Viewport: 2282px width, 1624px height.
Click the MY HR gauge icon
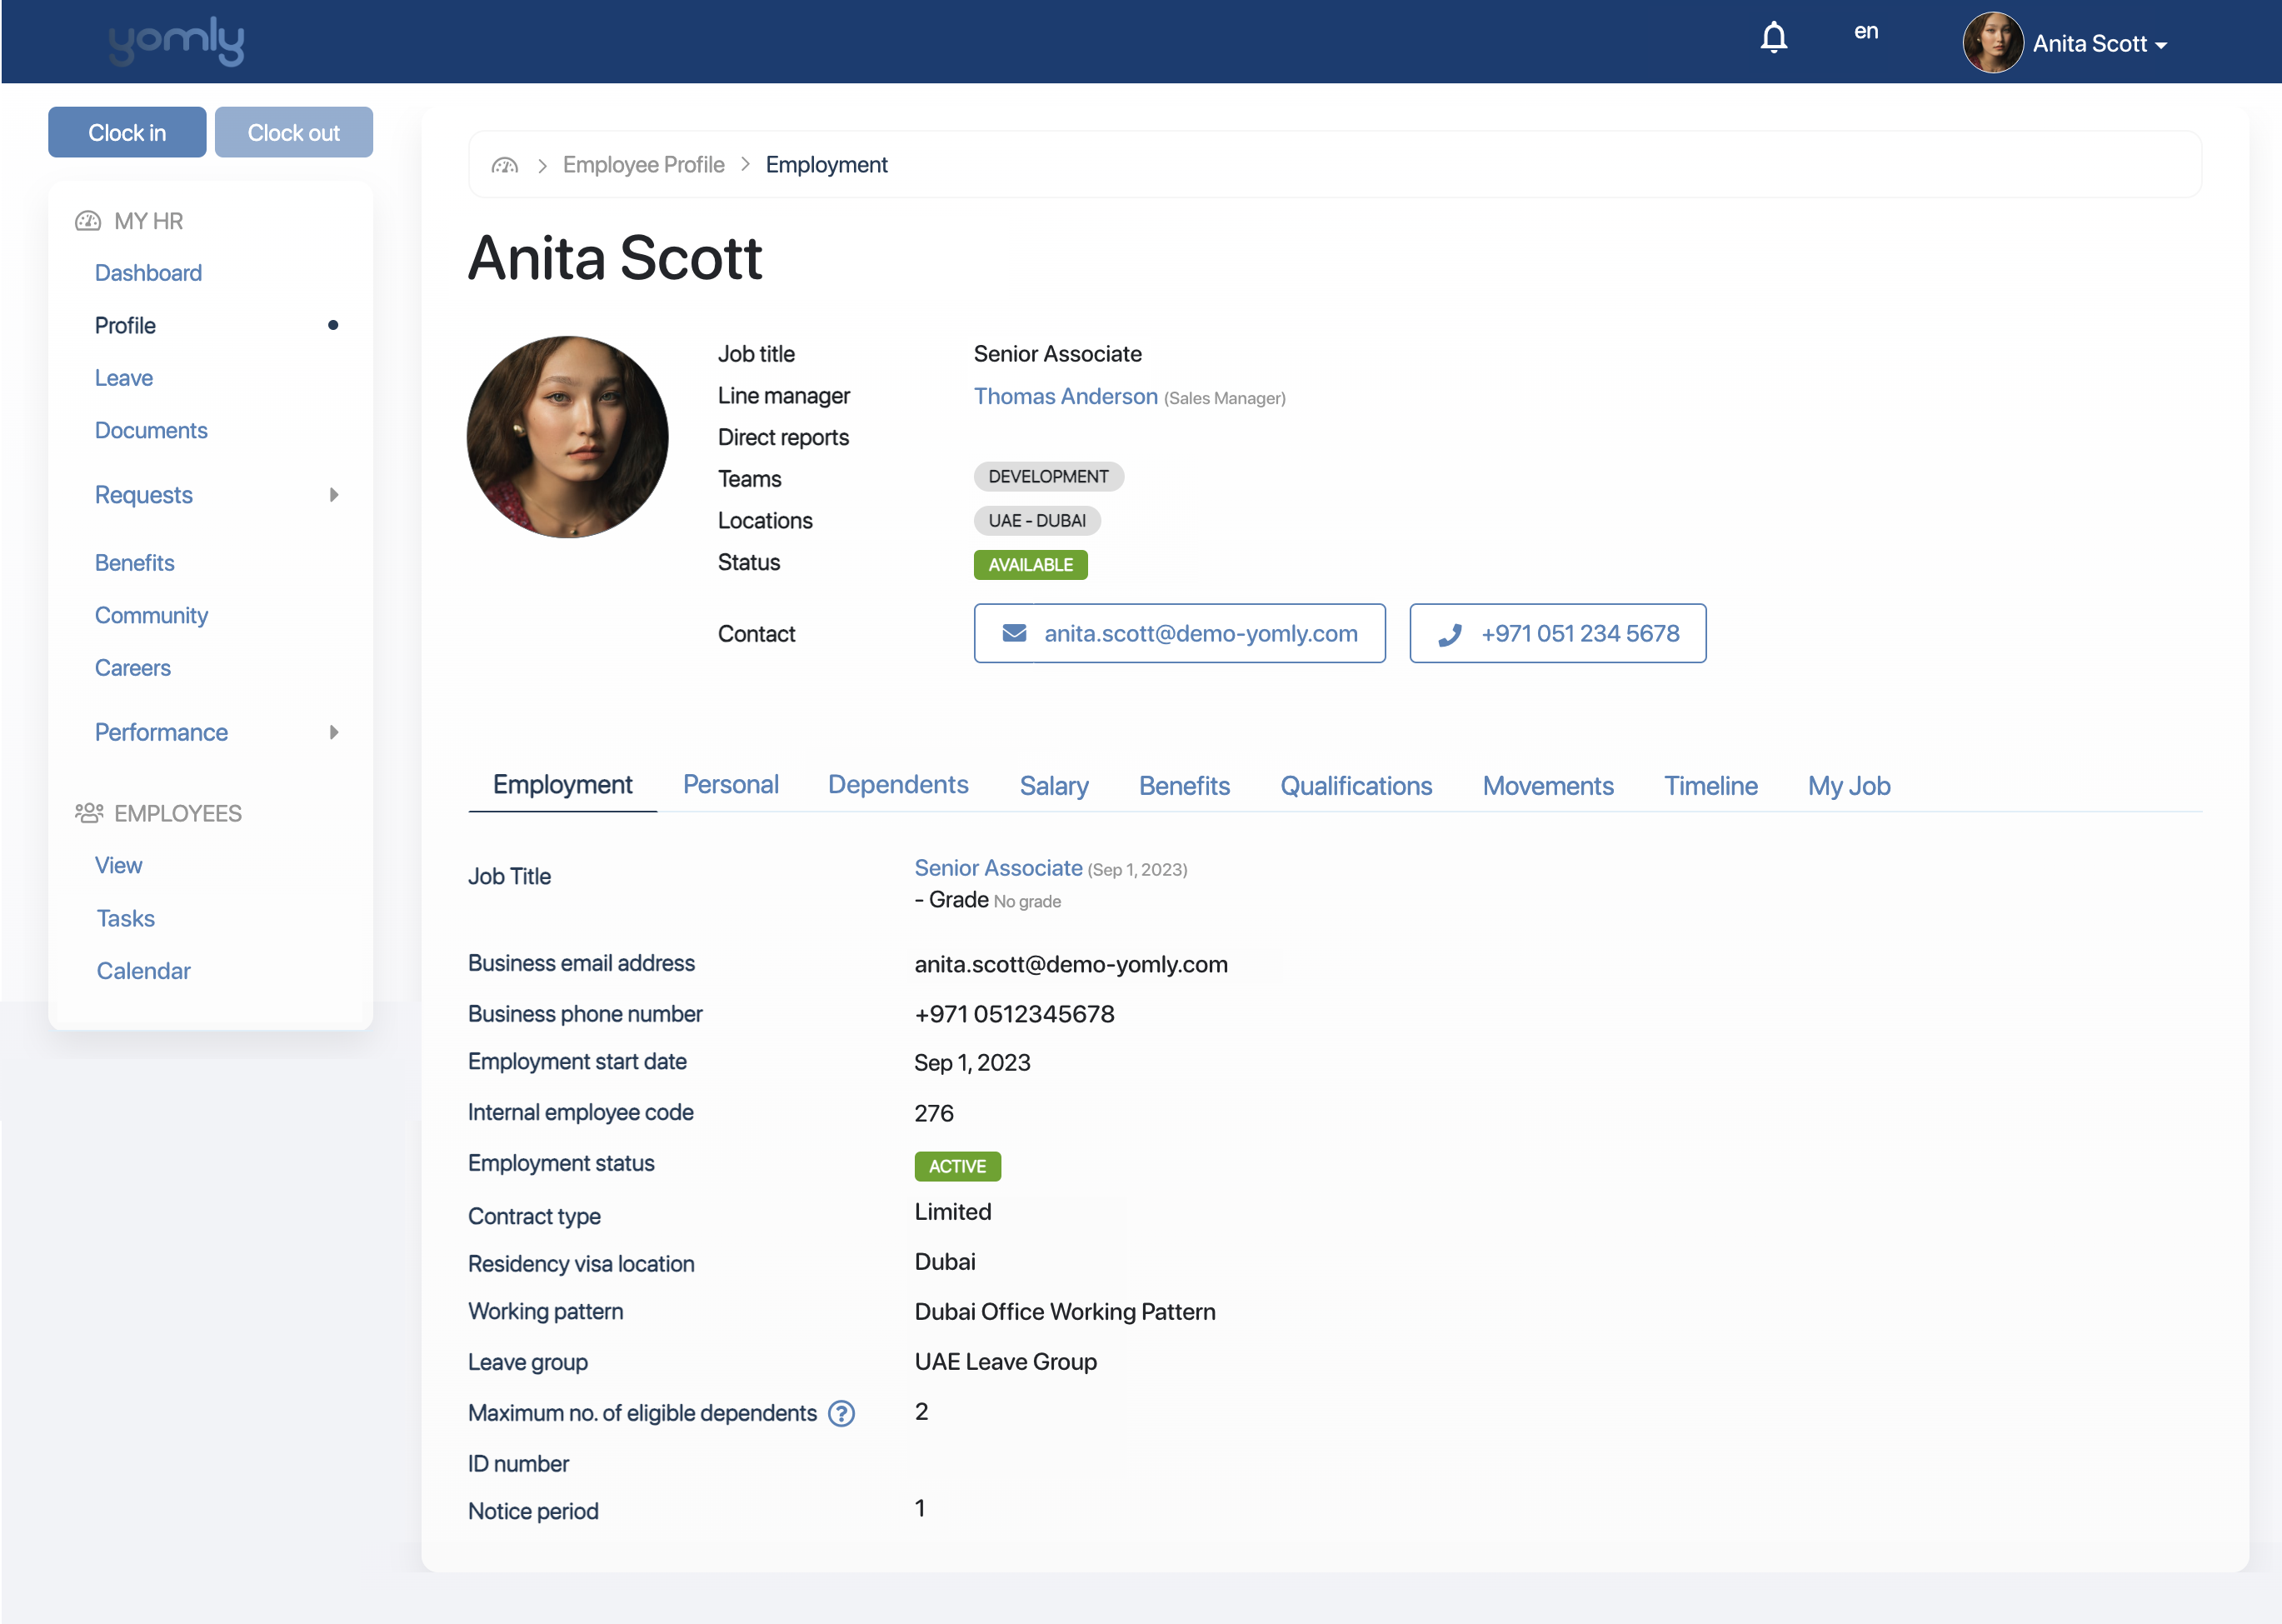click(x=88, y=221)
